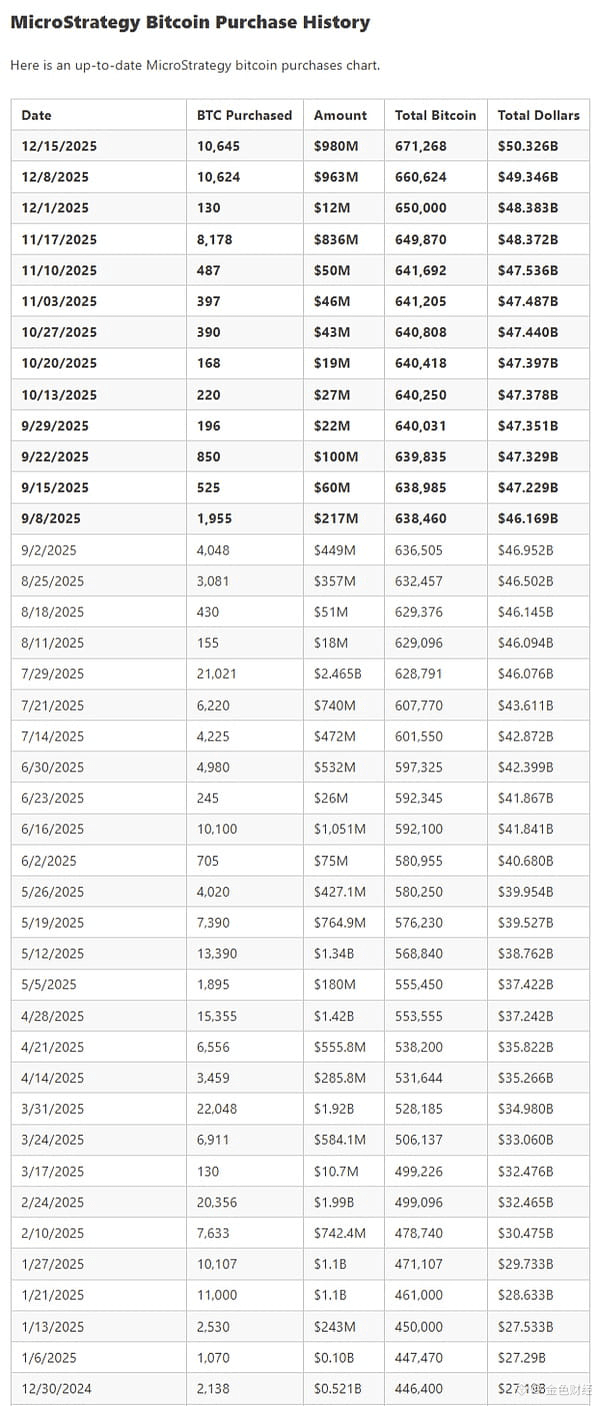Viewport: 600px width, 1406px height.
Task: Click the "MicroStrategy Bitcoin Purchase History" heading
Action: [190, 22]
